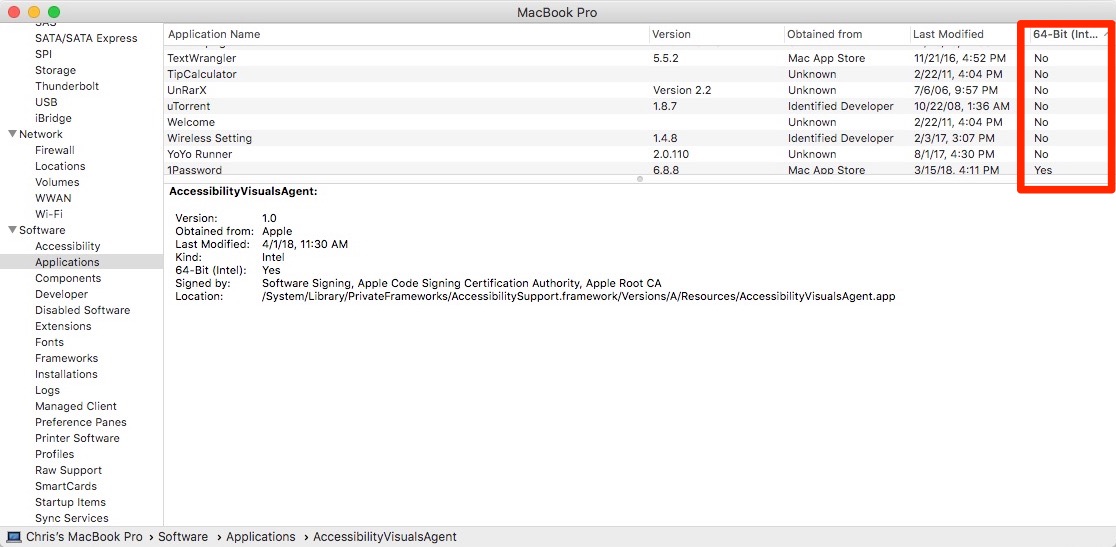Viewport: 1116px width, 547px height.
Task: Open the Accessibility item in sidebar
Action: [67, 246]
